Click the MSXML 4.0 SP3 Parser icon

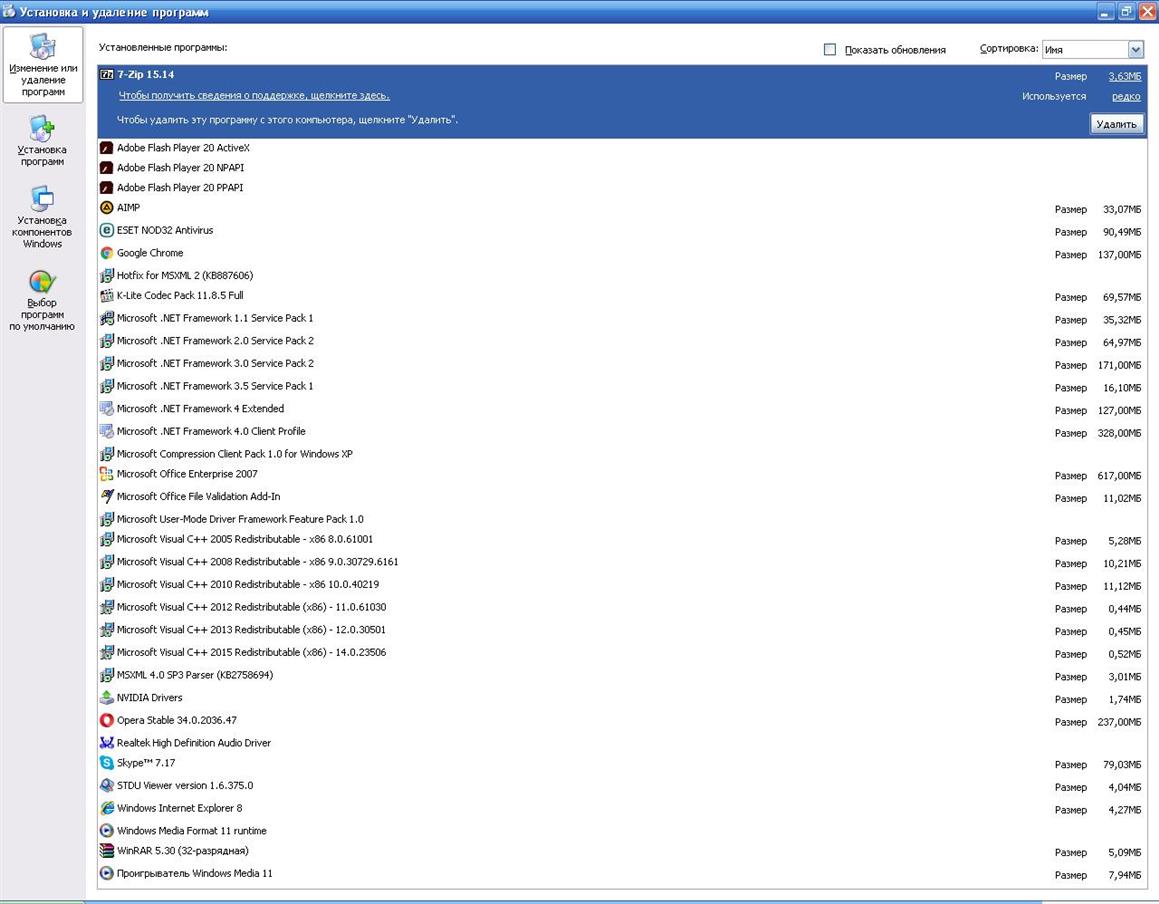point(106,676)
